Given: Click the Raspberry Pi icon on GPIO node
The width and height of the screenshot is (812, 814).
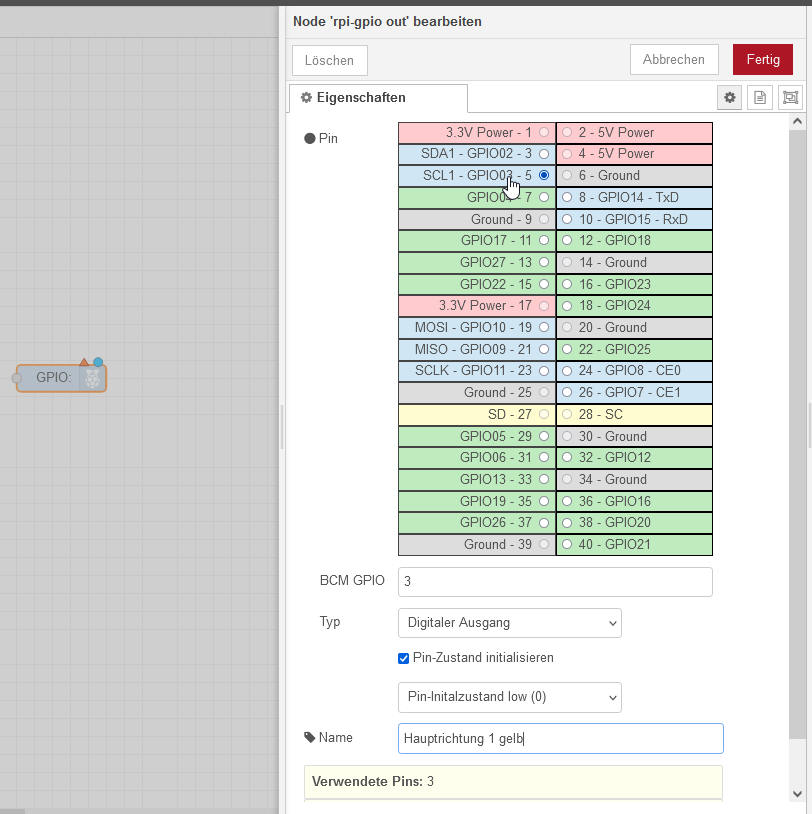Looking at the screenshot, I should (92, 378).
